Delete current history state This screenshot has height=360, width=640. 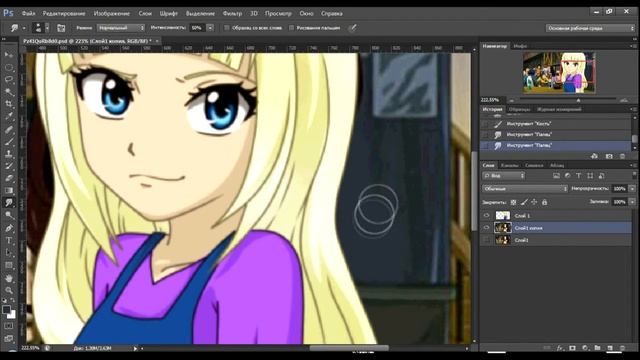point(622,156)
